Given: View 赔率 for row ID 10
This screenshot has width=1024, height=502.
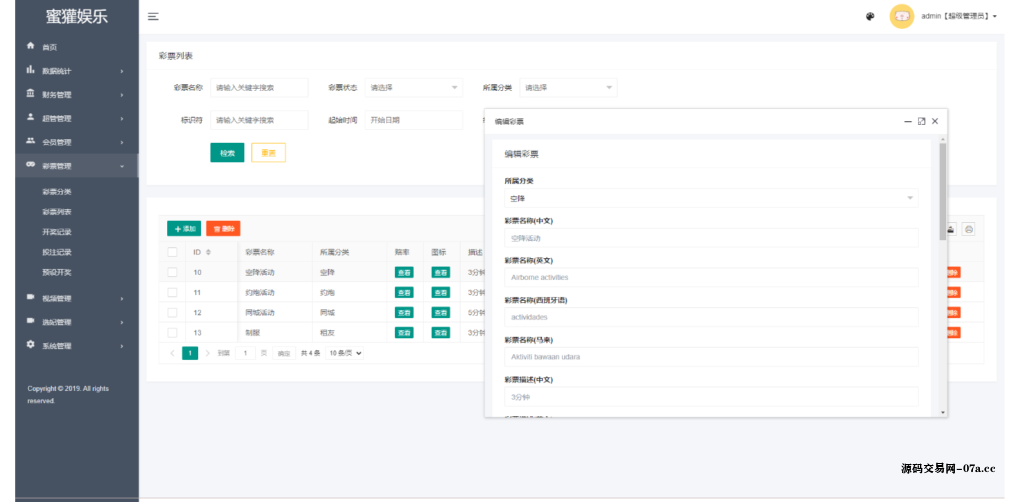Looking at the screenshot, I should tap(404, 273).
